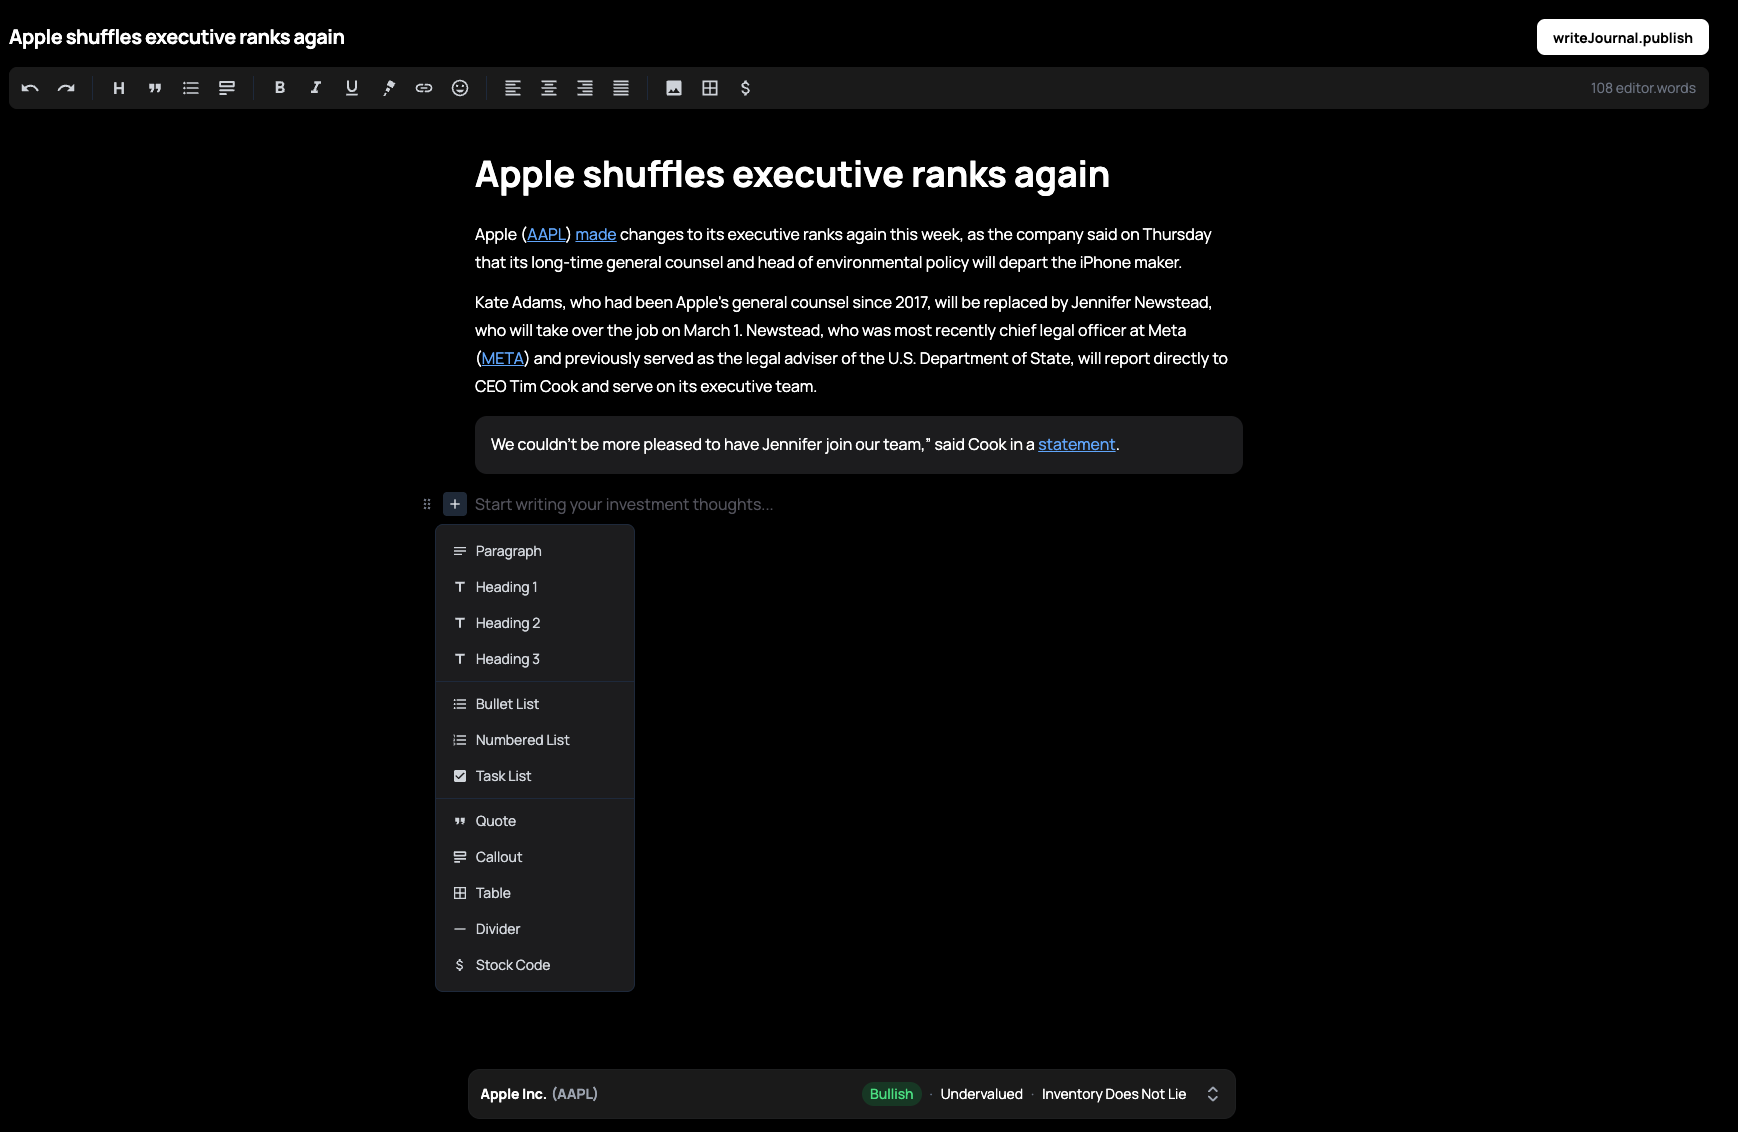Open the statement link in the quote
The width and height of the screenshot is (1738, 1132).
[1076, 444]
